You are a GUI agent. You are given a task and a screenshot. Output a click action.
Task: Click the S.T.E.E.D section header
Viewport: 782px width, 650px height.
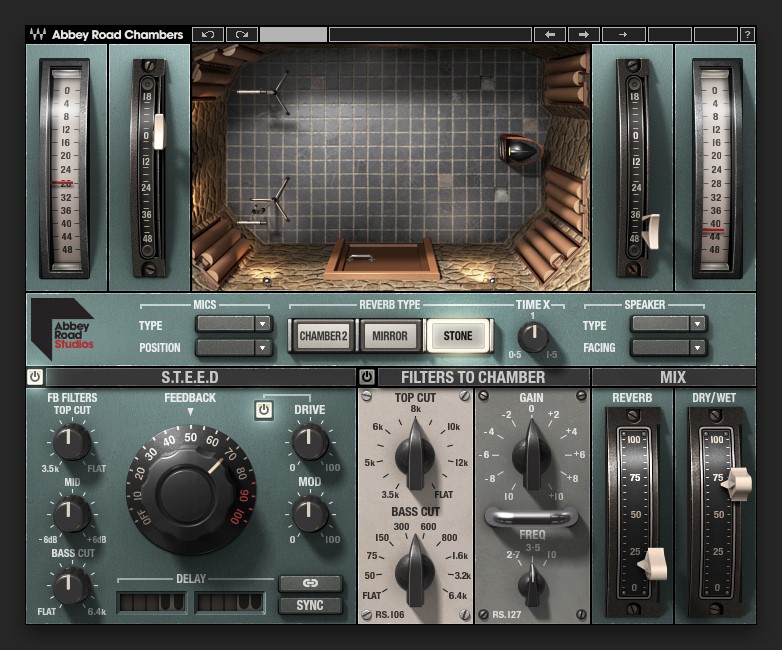point(190,377)
